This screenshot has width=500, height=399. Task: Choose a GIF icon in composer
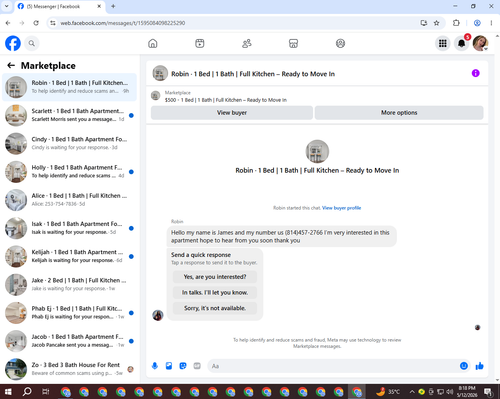coord(197,366)
